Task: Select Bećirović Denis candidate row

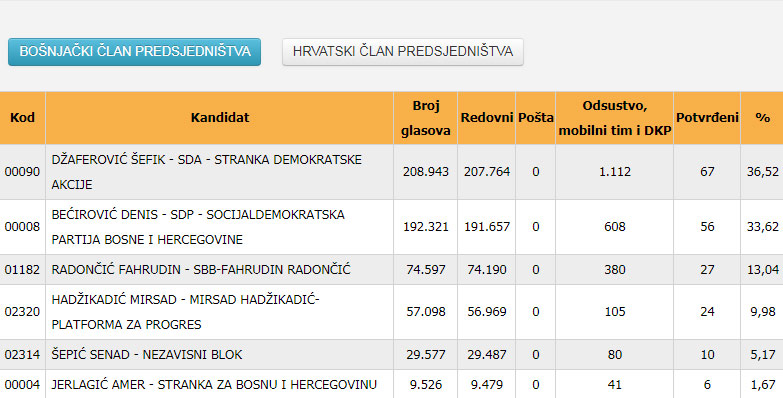Action: pos(392,227)
